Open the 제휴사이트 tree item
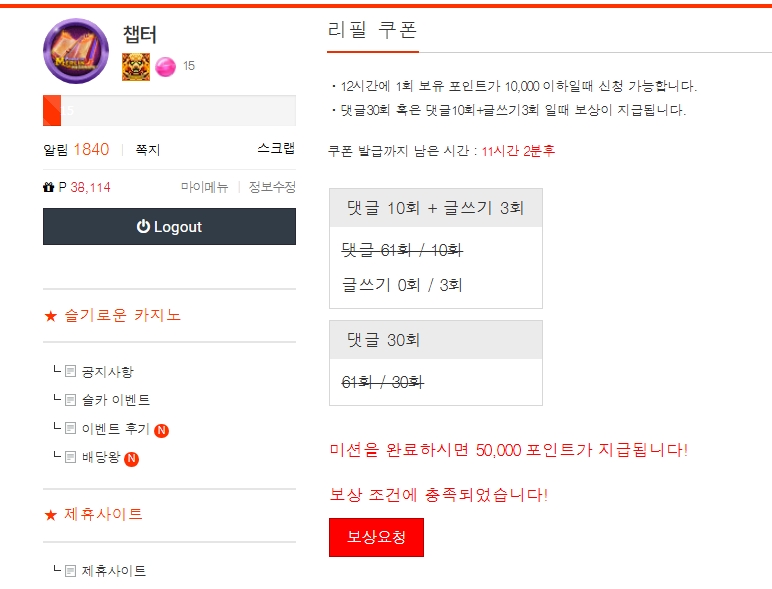Viewport: 772px width, 589px height. point(114,571)
